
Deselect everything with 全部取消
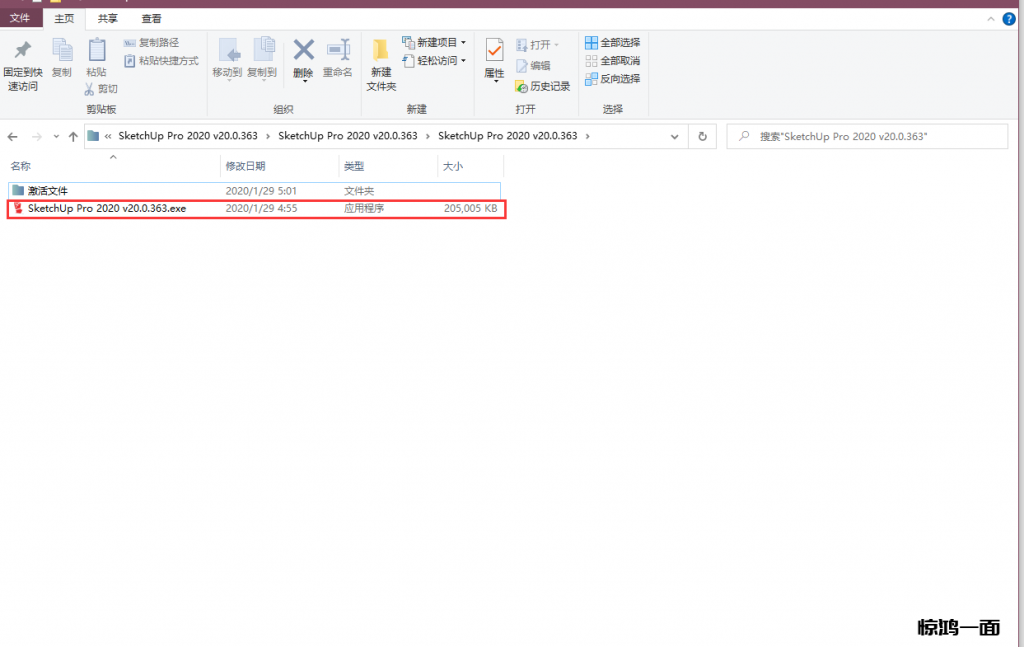point(612,61)
